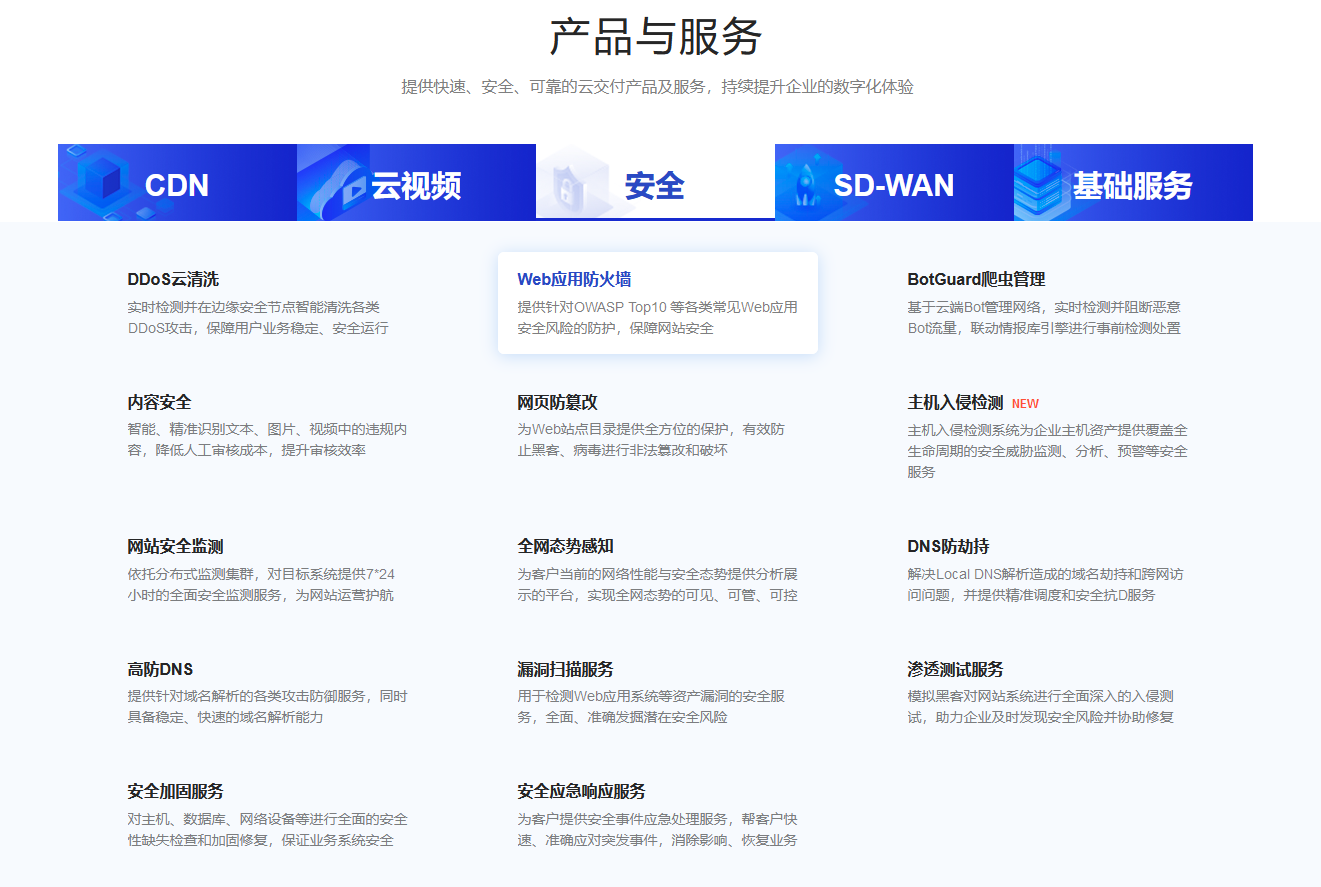Open 内容安全 product link
Viewport: 1321px width, 887px height.
click(x=159, y=402)
